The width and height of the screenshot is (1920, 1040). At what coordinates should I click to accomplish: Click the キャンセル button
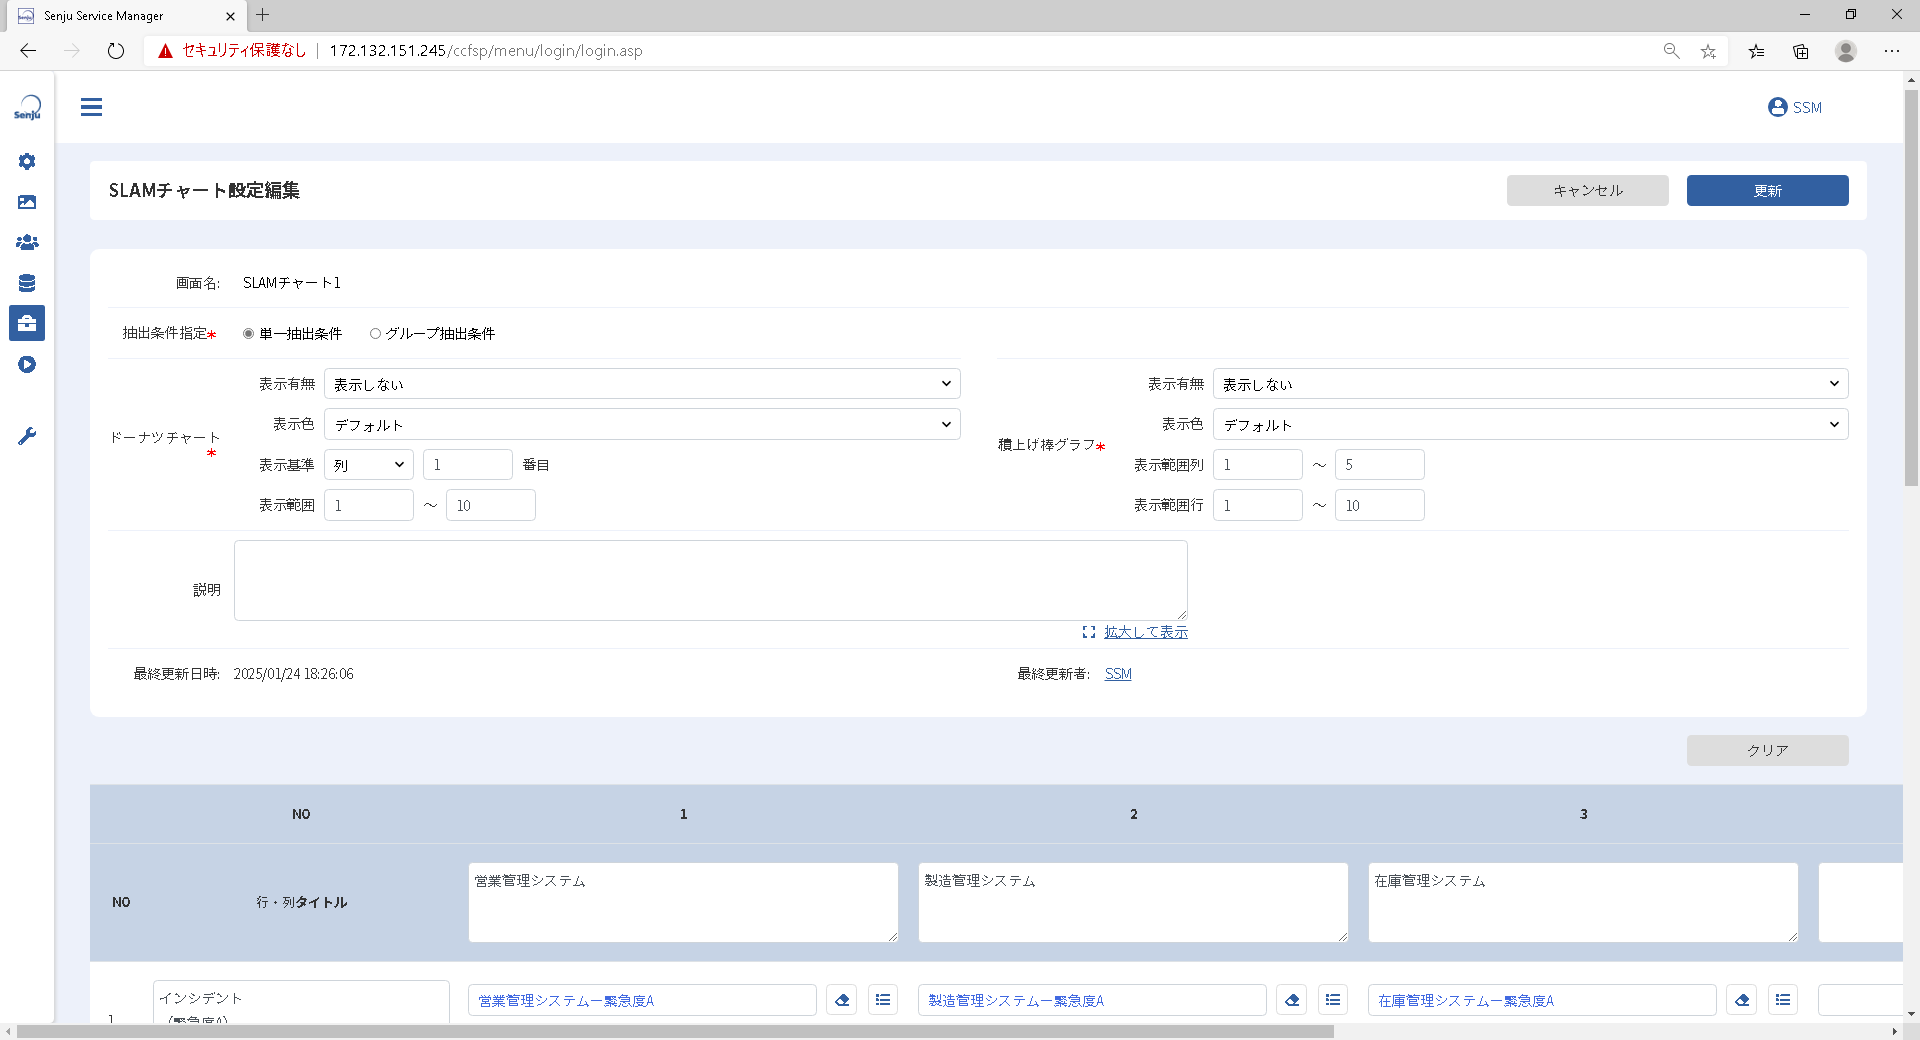click(x=1588, y=190)
